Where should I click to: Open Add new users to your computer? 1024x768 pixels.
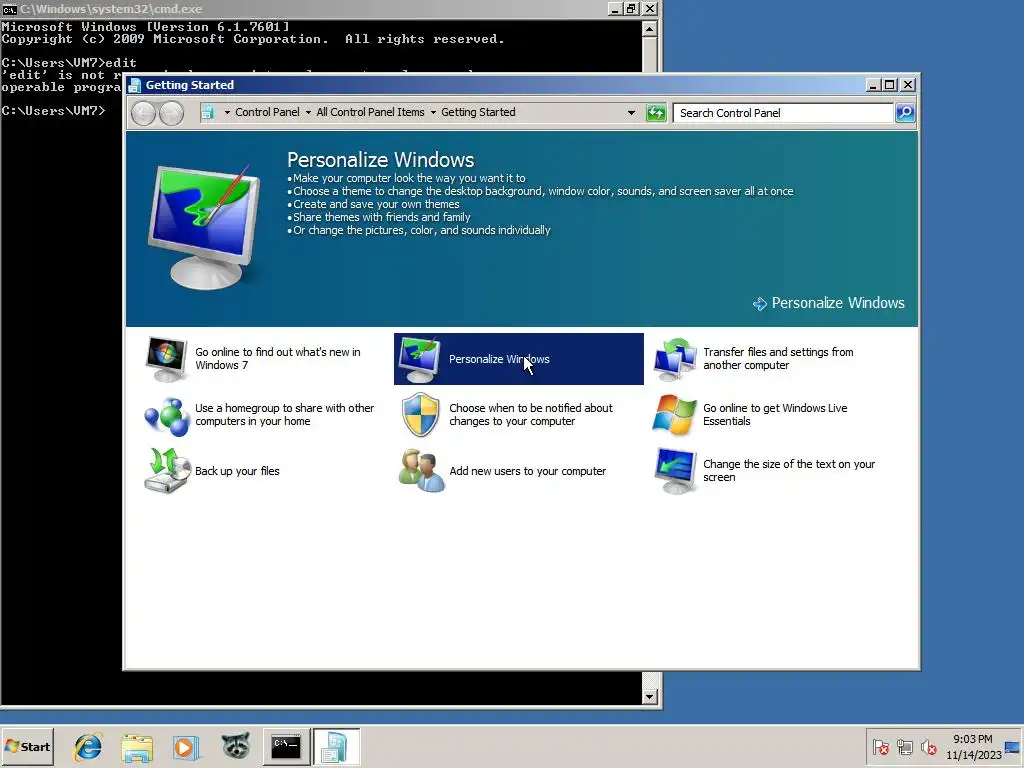(x=528, y=471)
